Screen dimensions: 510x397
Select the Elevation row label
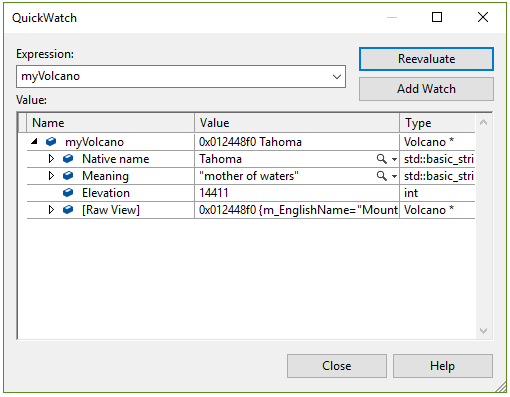106,193
